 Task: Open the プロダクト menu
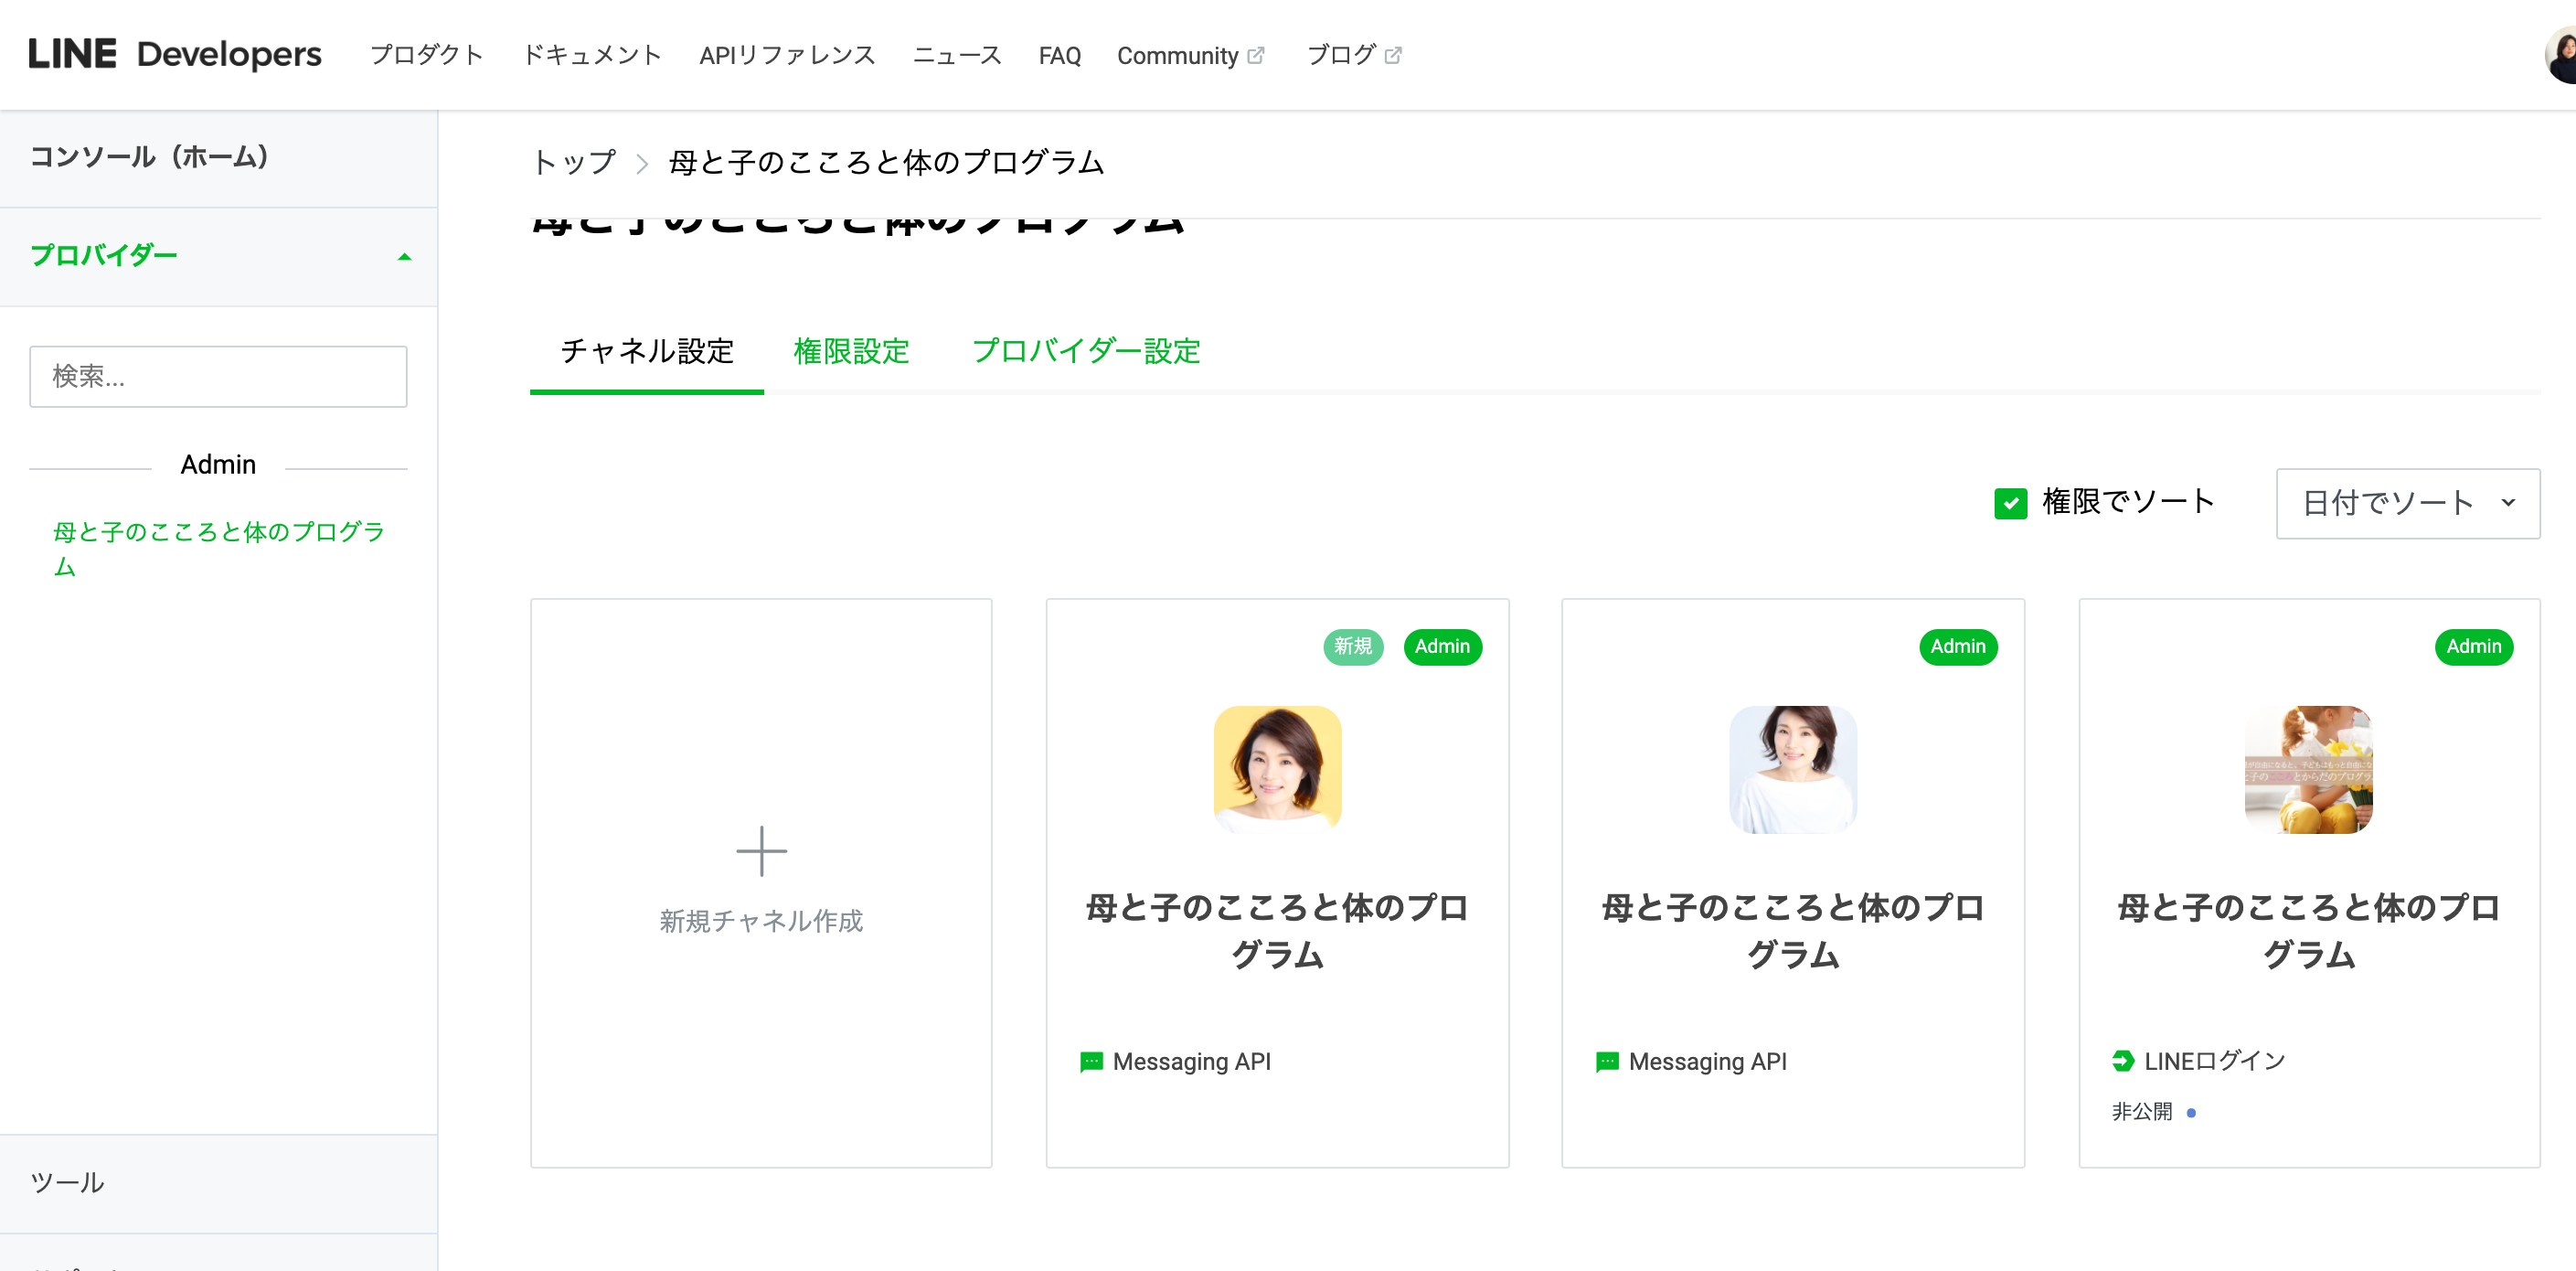tap(427, 55)
